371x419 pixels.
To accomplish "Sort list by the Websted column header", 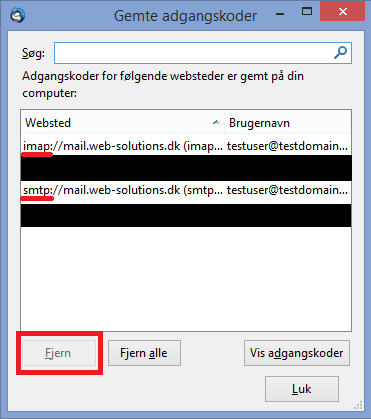I will (x=123, y=123).
